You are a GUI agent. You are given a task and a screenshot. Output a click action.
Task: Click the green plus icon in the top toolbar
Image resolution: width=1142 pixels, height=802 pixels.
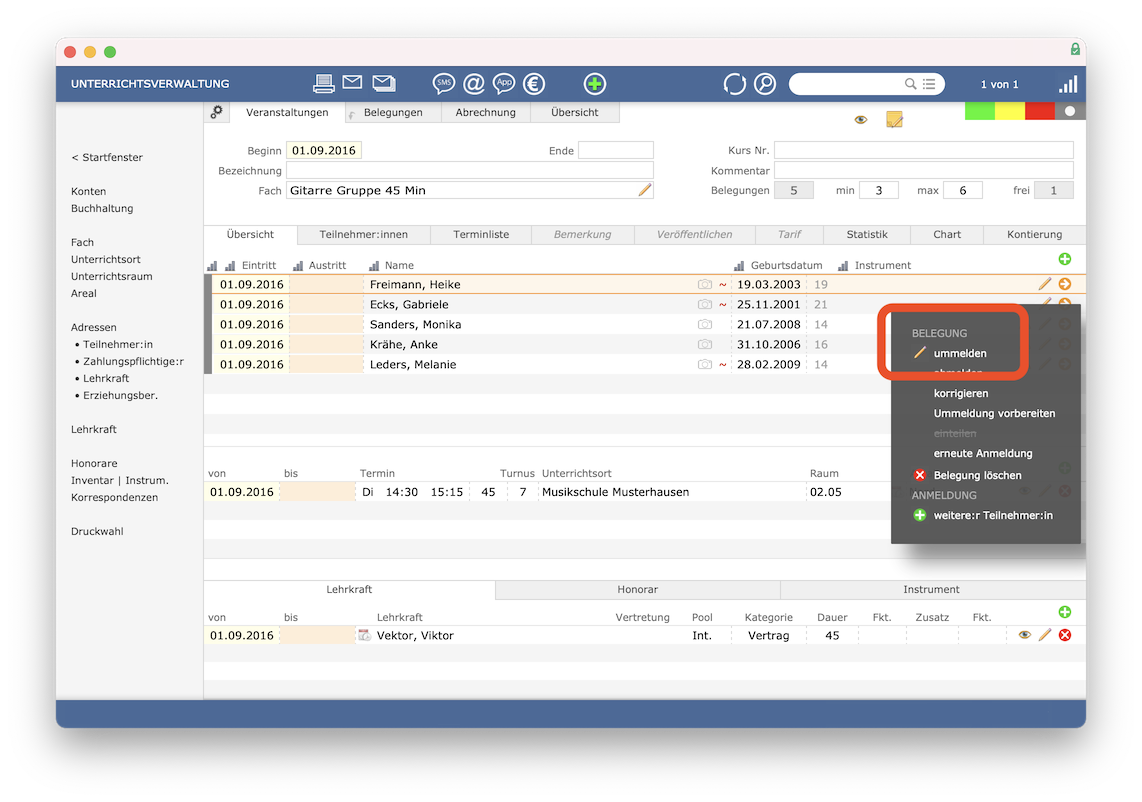[x=594, y=84]
